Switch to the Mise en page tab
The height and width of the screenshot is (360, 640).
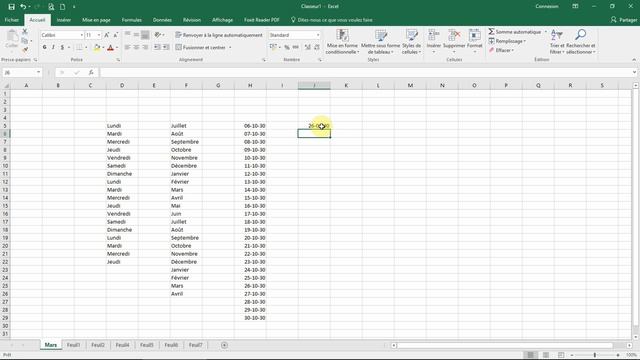[x=96, y=20]
